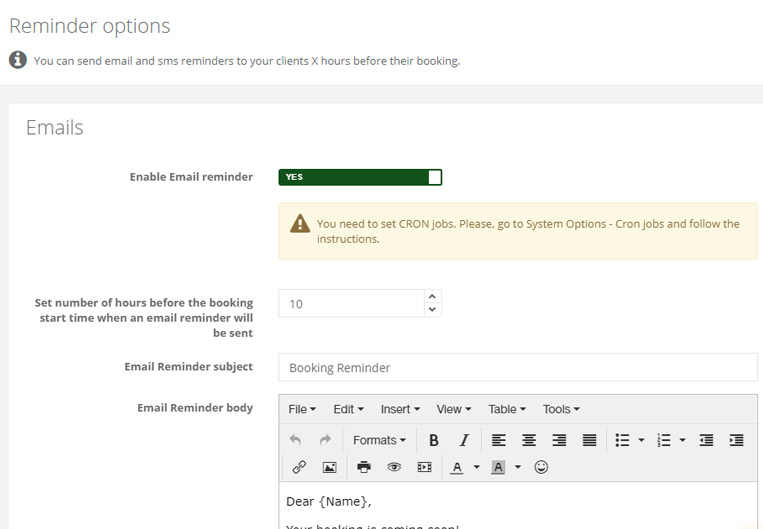This screenshot has width=763, height=529.
Task: Insert media using the video icon
Action: [x=424, y=467]
